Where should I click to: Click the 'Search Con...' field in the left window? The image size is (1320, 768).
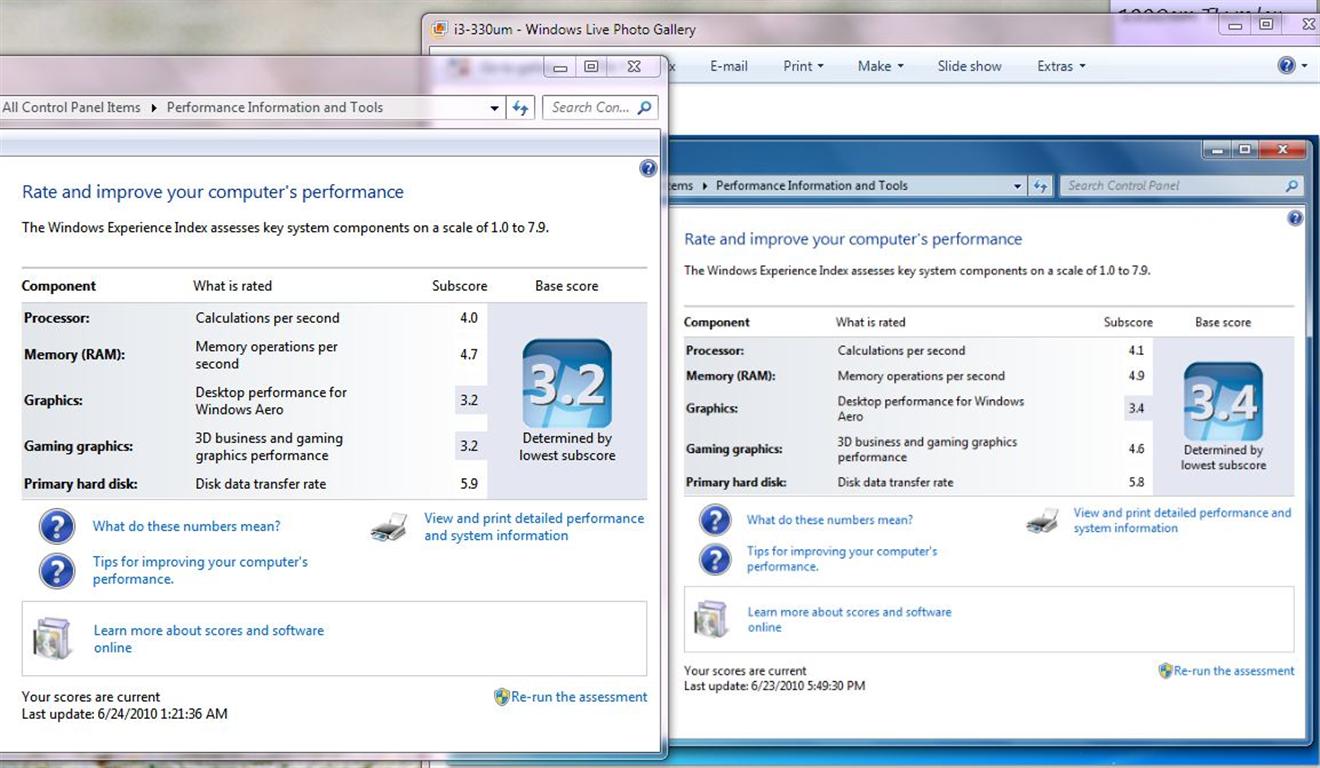(600, 108)
